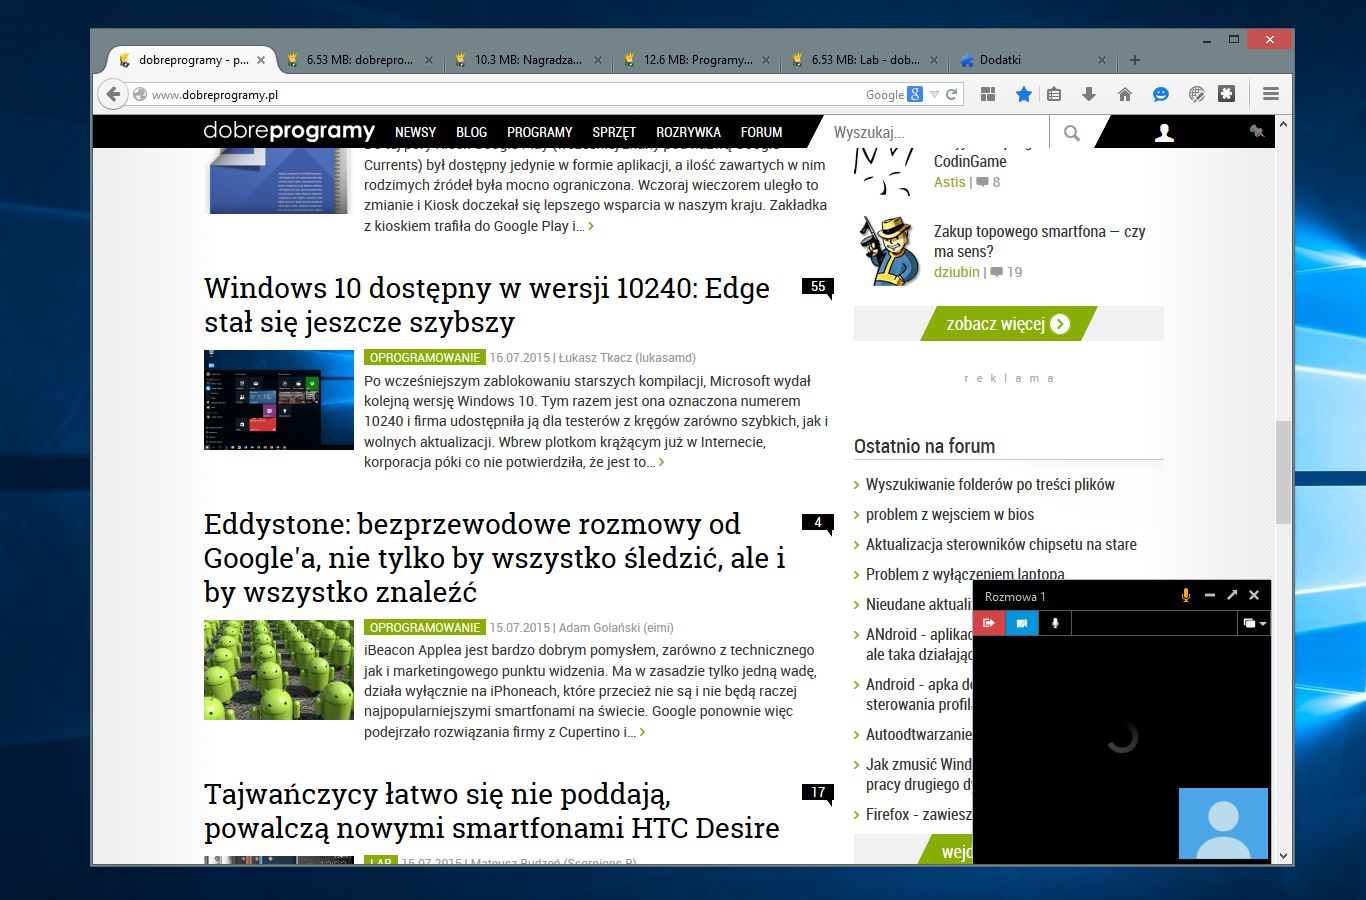The height and width of the screenshot is (900, 1366).
Task: Open the Firefox hamburger menu
Action: [x=1271, y=94]
